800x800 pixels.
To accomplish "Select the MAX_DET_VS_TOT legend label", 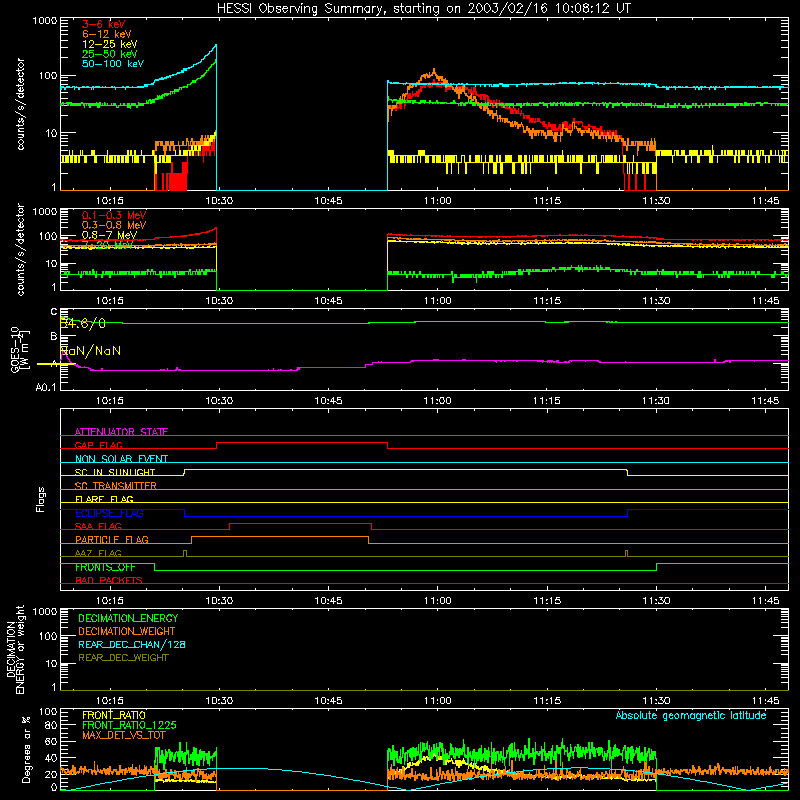I will [124, 735].
